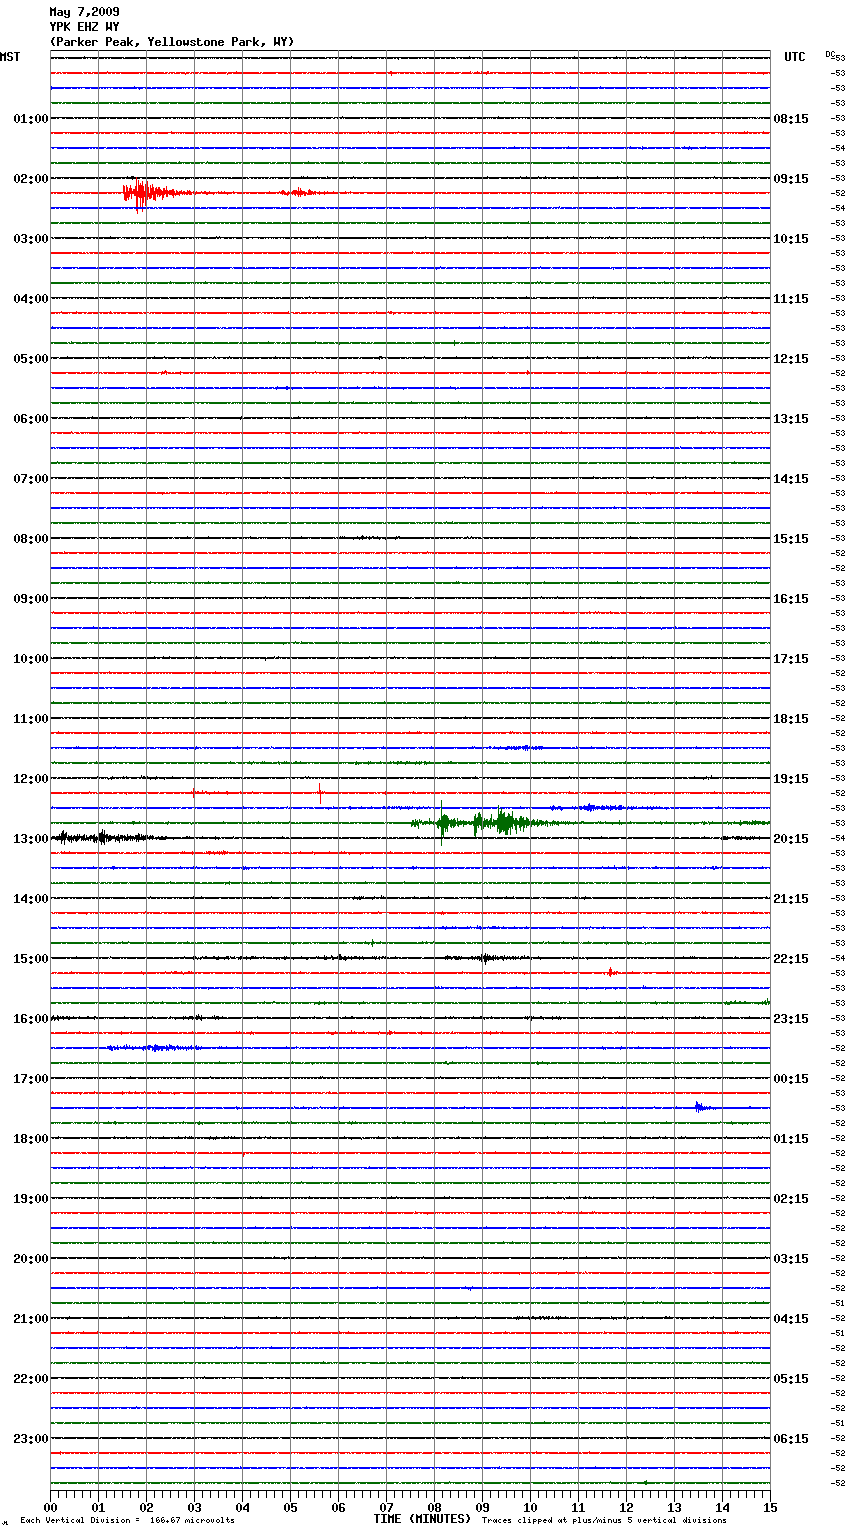Click the '23:00' MST hour label
This screenshot has width=850, height=1534.
coord(31,1438)
